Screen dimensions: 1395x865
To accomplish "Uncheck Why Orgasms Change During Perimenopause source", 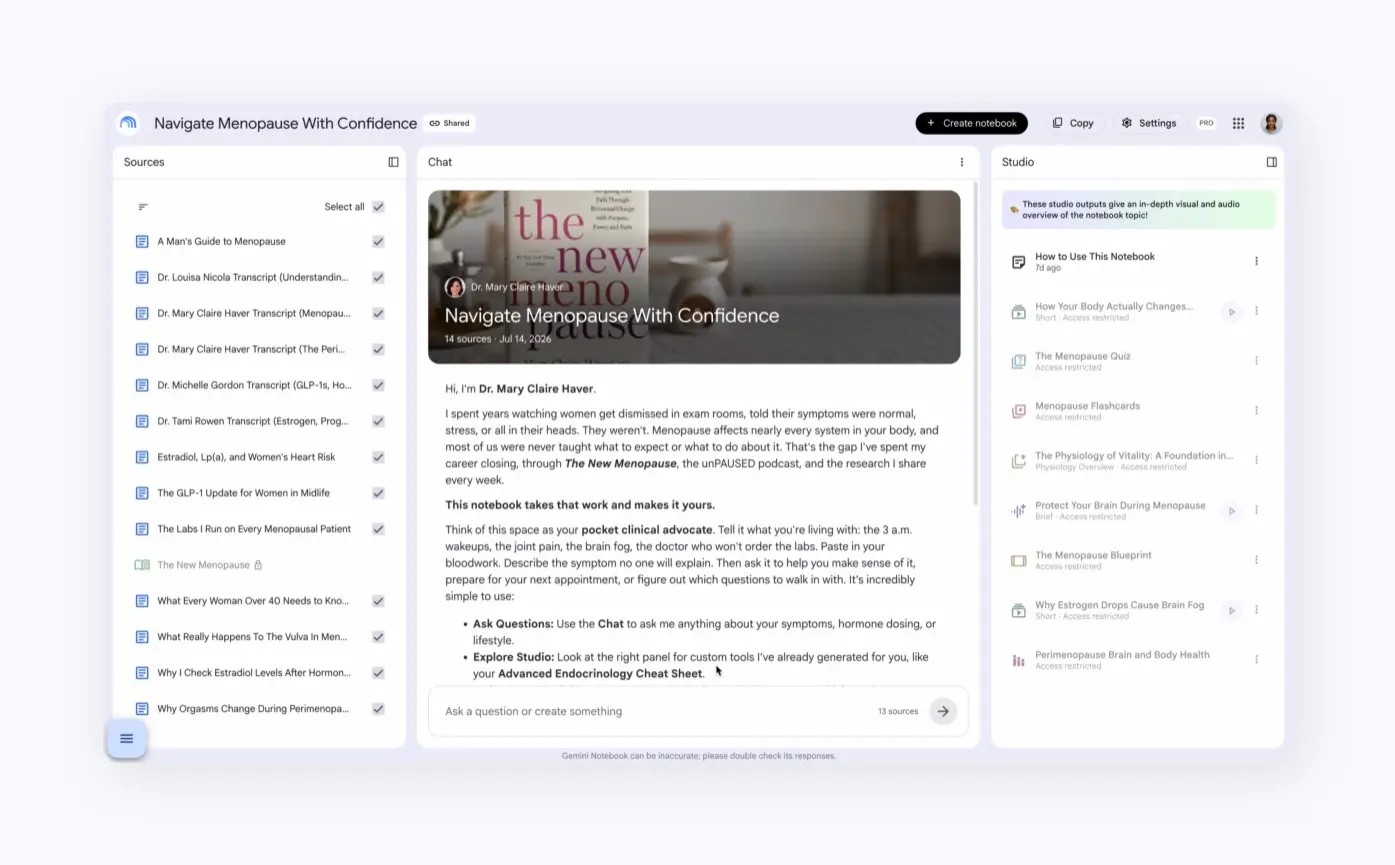I will 378,709.
